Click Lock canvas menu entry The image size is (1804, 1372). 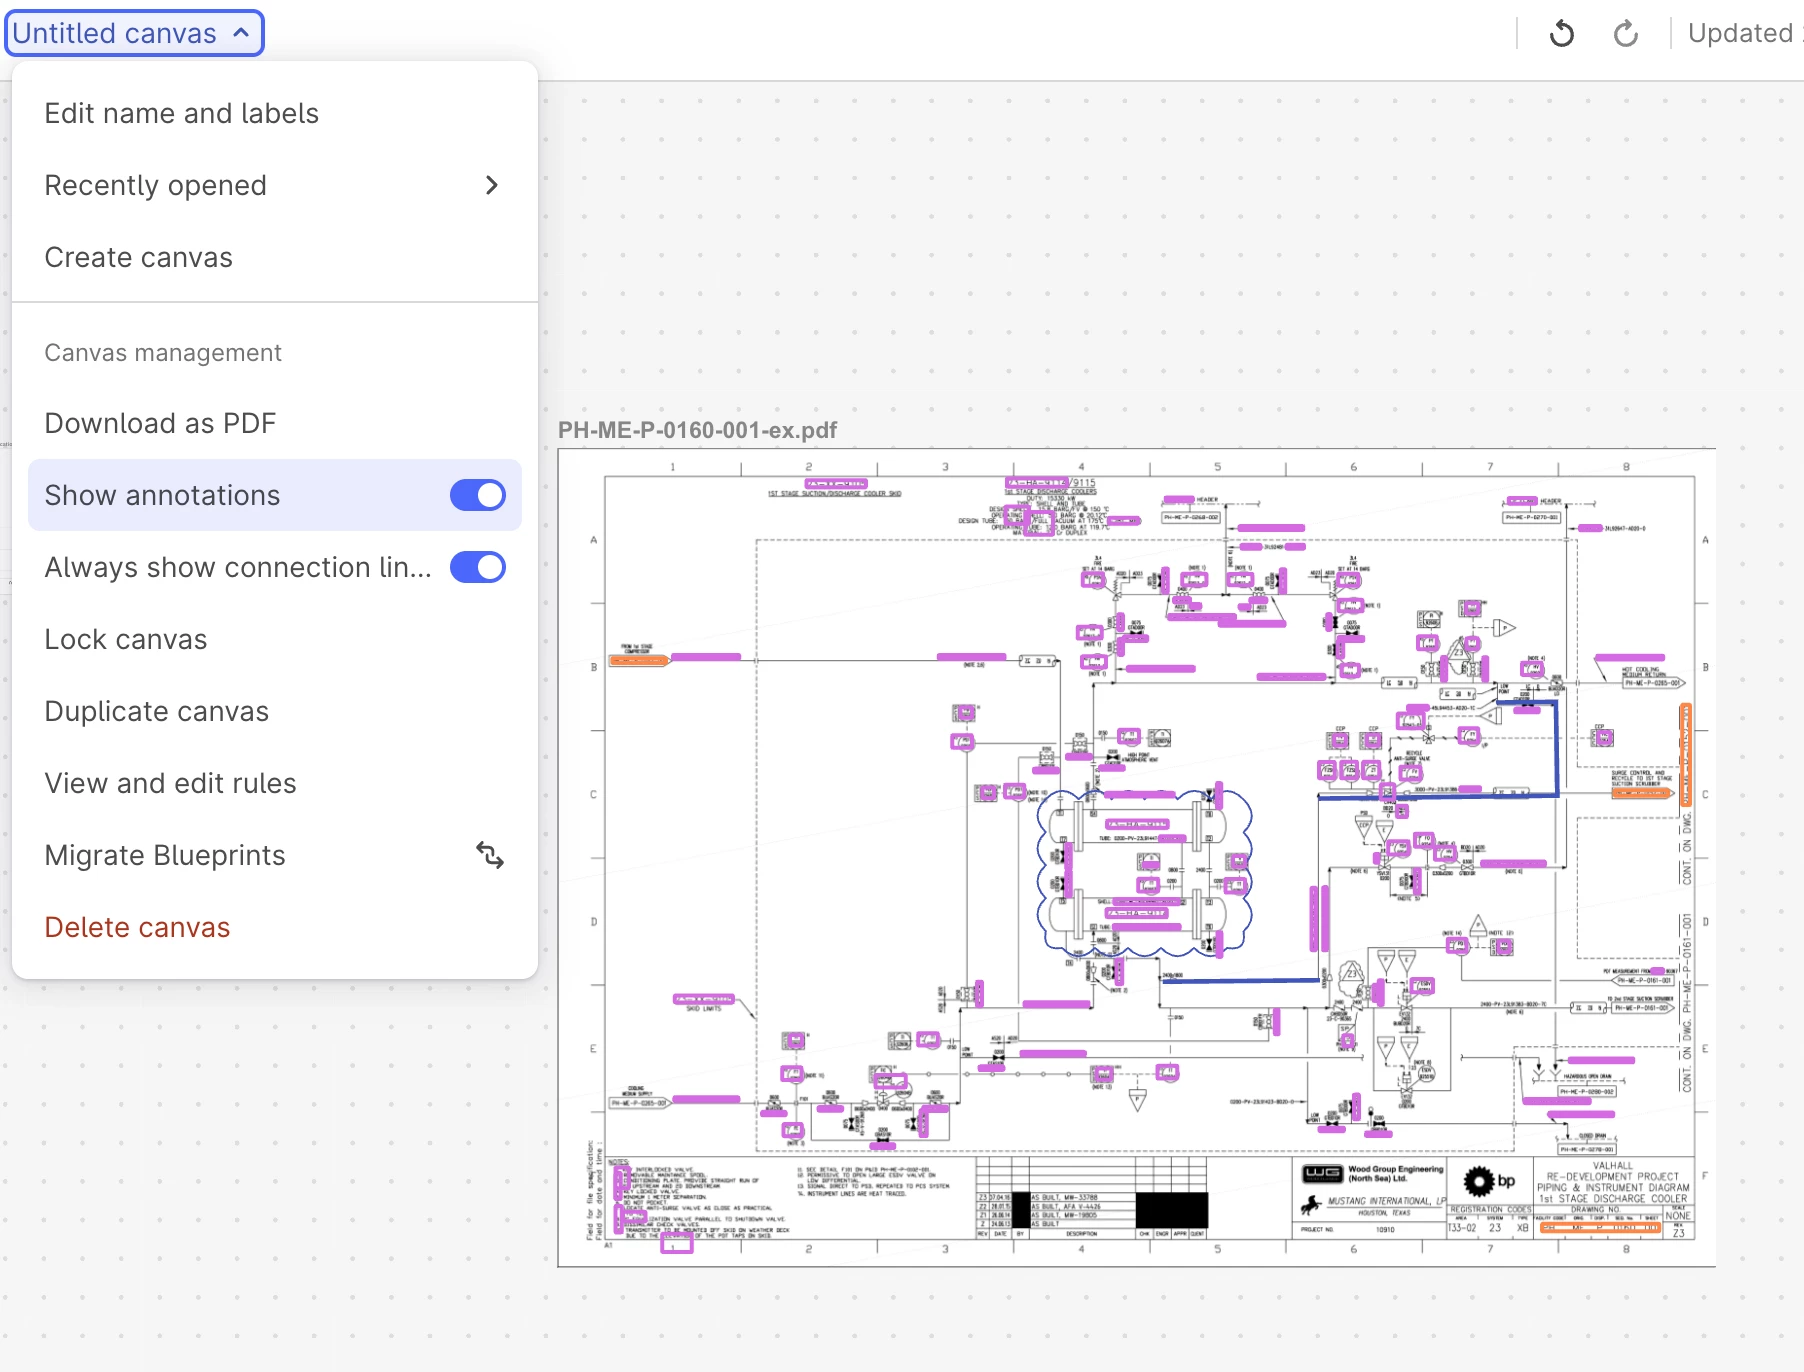pyautogui.click(x=126, y=639)
